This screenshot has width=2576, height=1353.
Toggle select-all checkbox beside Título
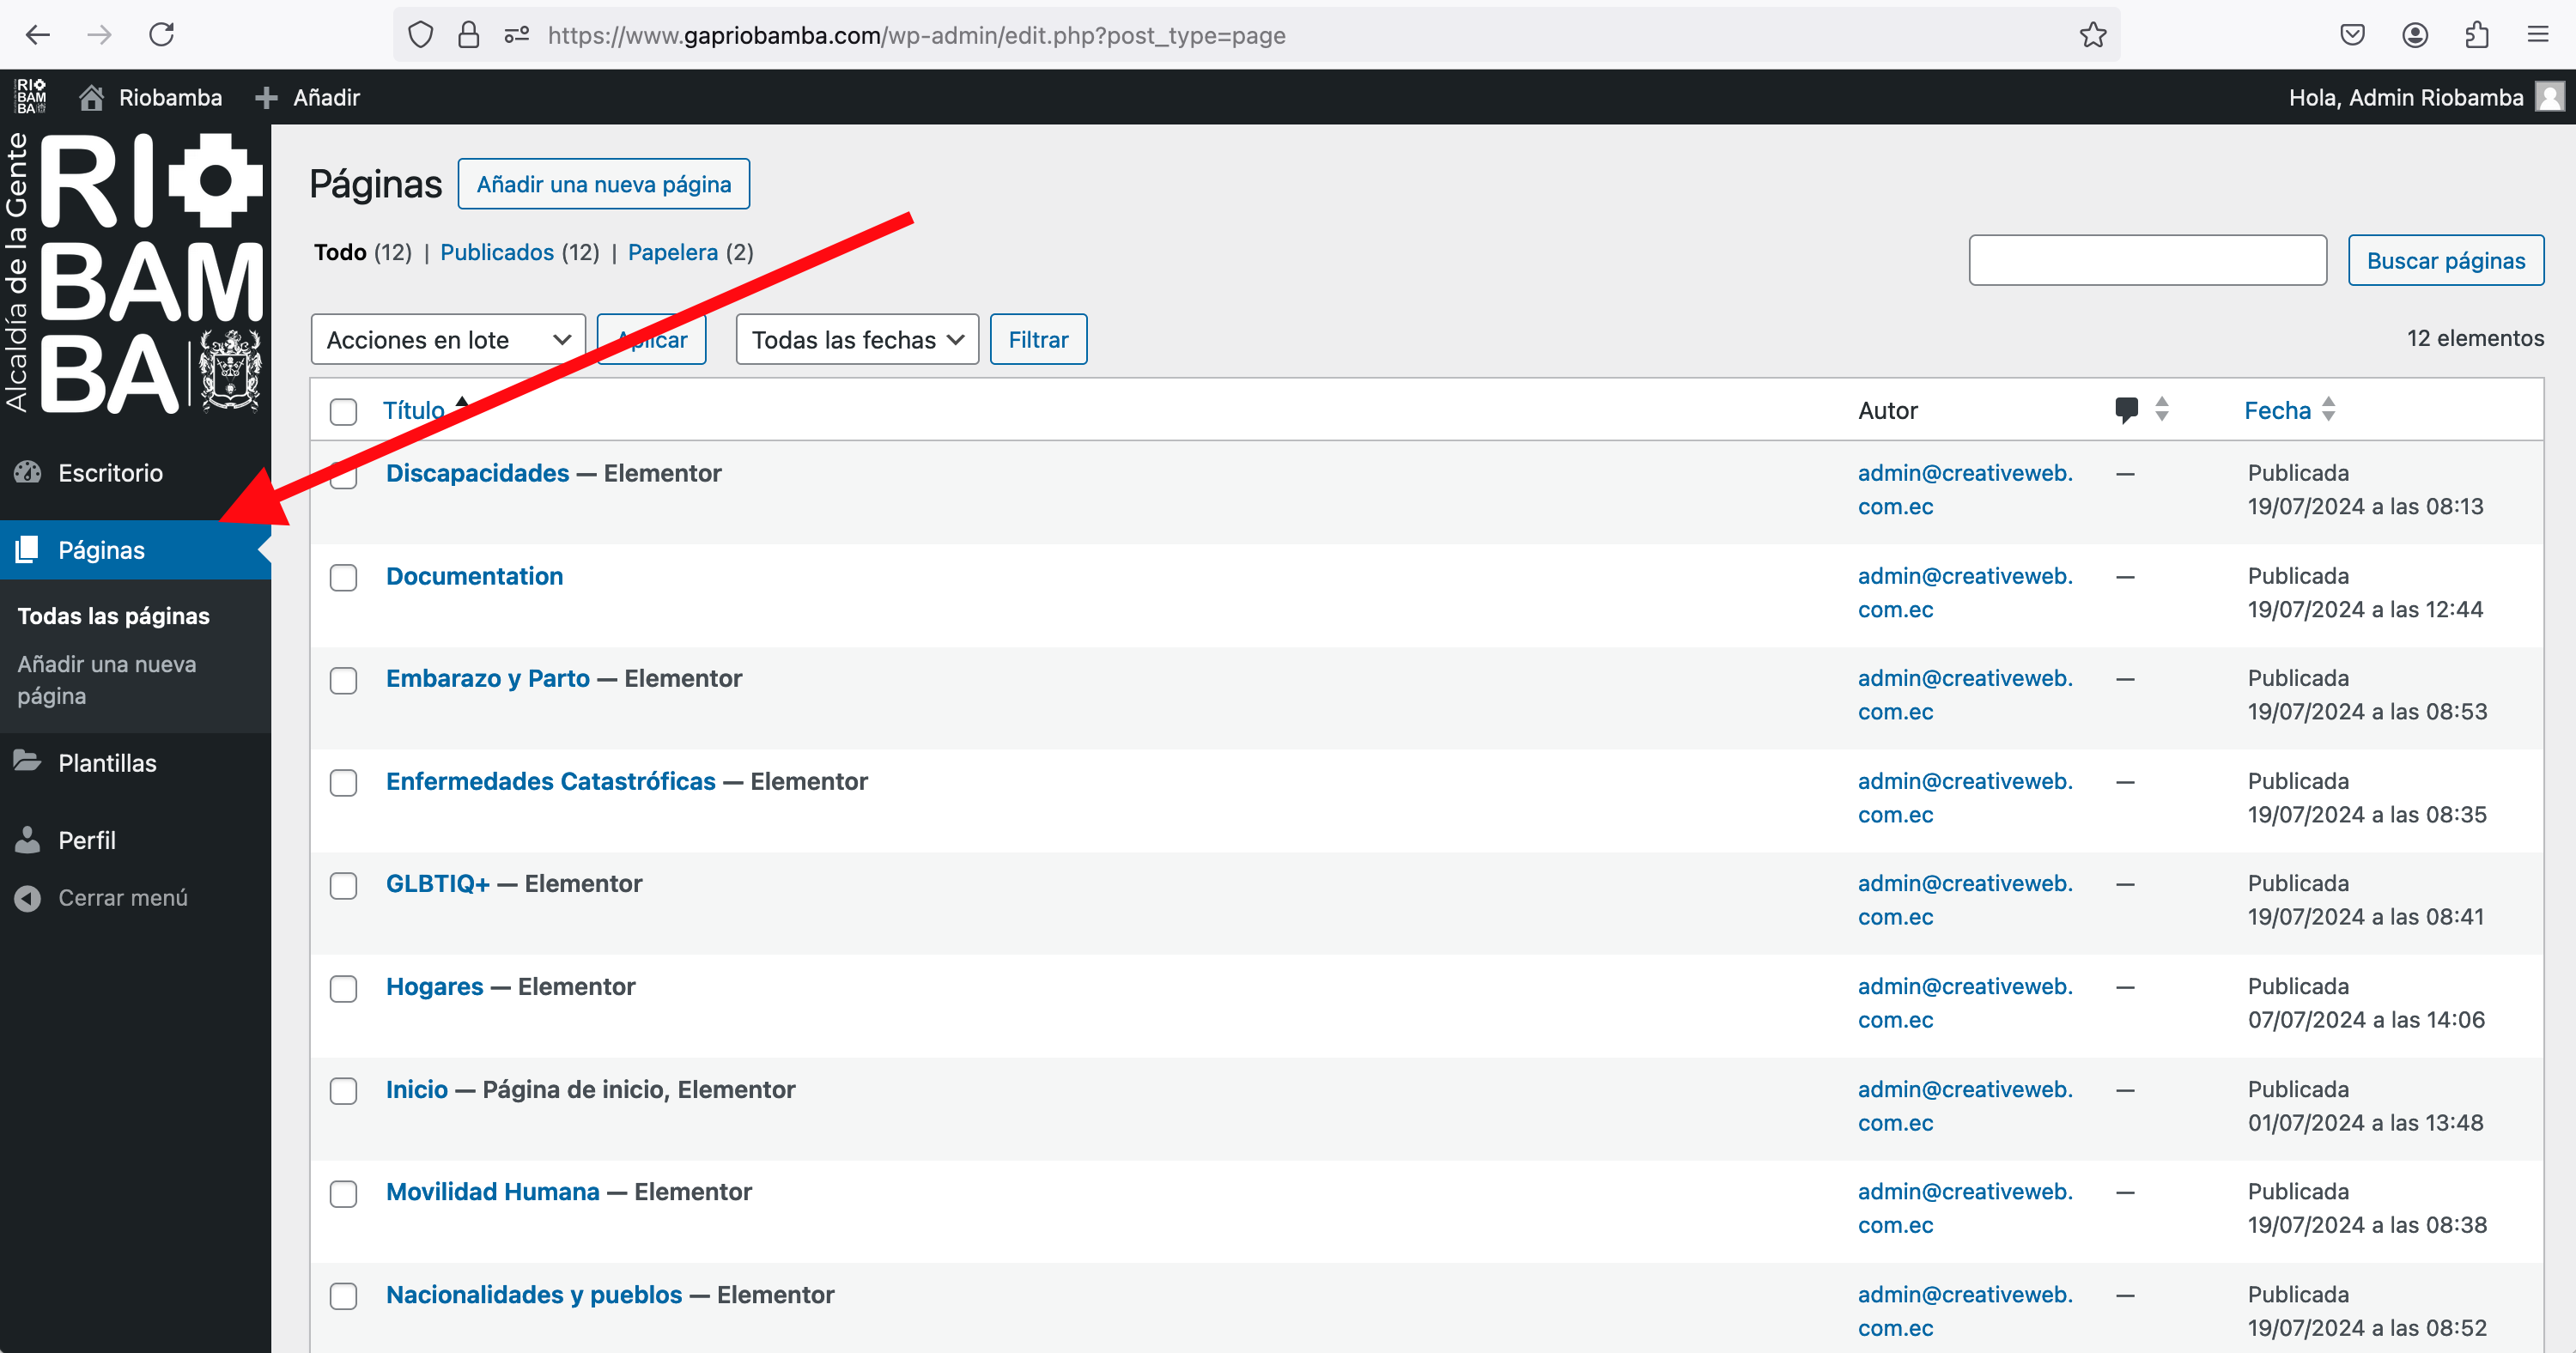[x=343, y=412]
